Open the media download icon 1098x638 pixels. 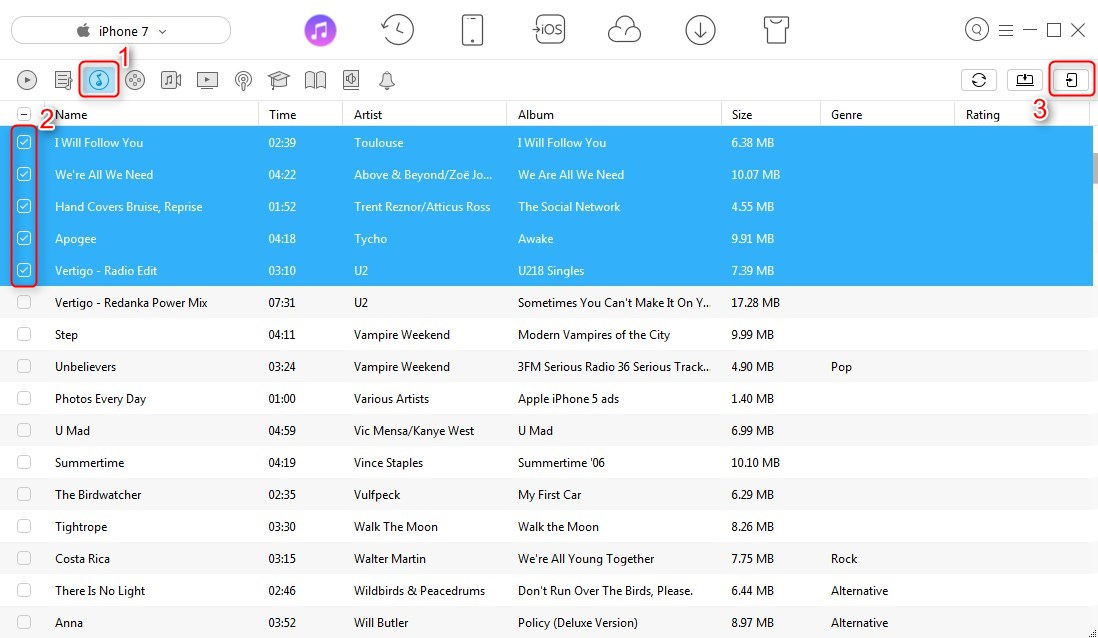pyautogui.click(x=700, y=31)
